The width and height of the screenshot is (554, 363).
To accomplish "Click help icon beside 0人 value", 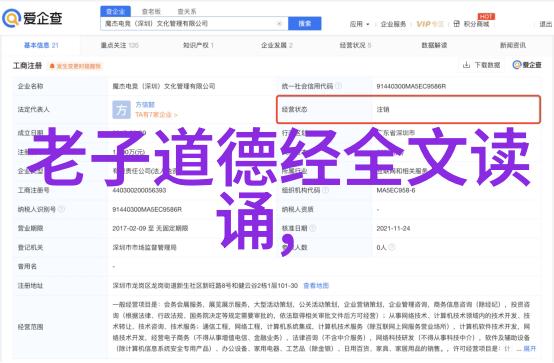I will [391, 247].
